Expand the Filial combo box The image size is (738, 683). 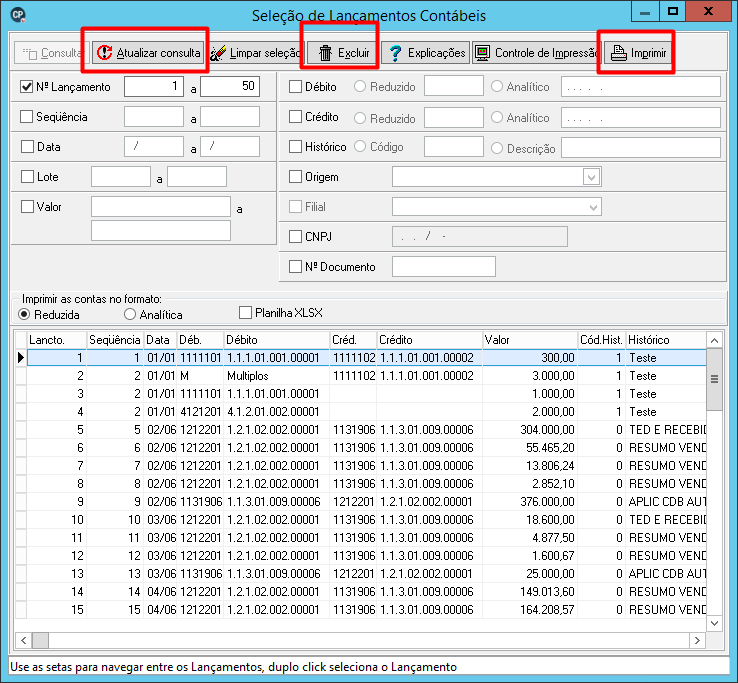coord(593,207)
